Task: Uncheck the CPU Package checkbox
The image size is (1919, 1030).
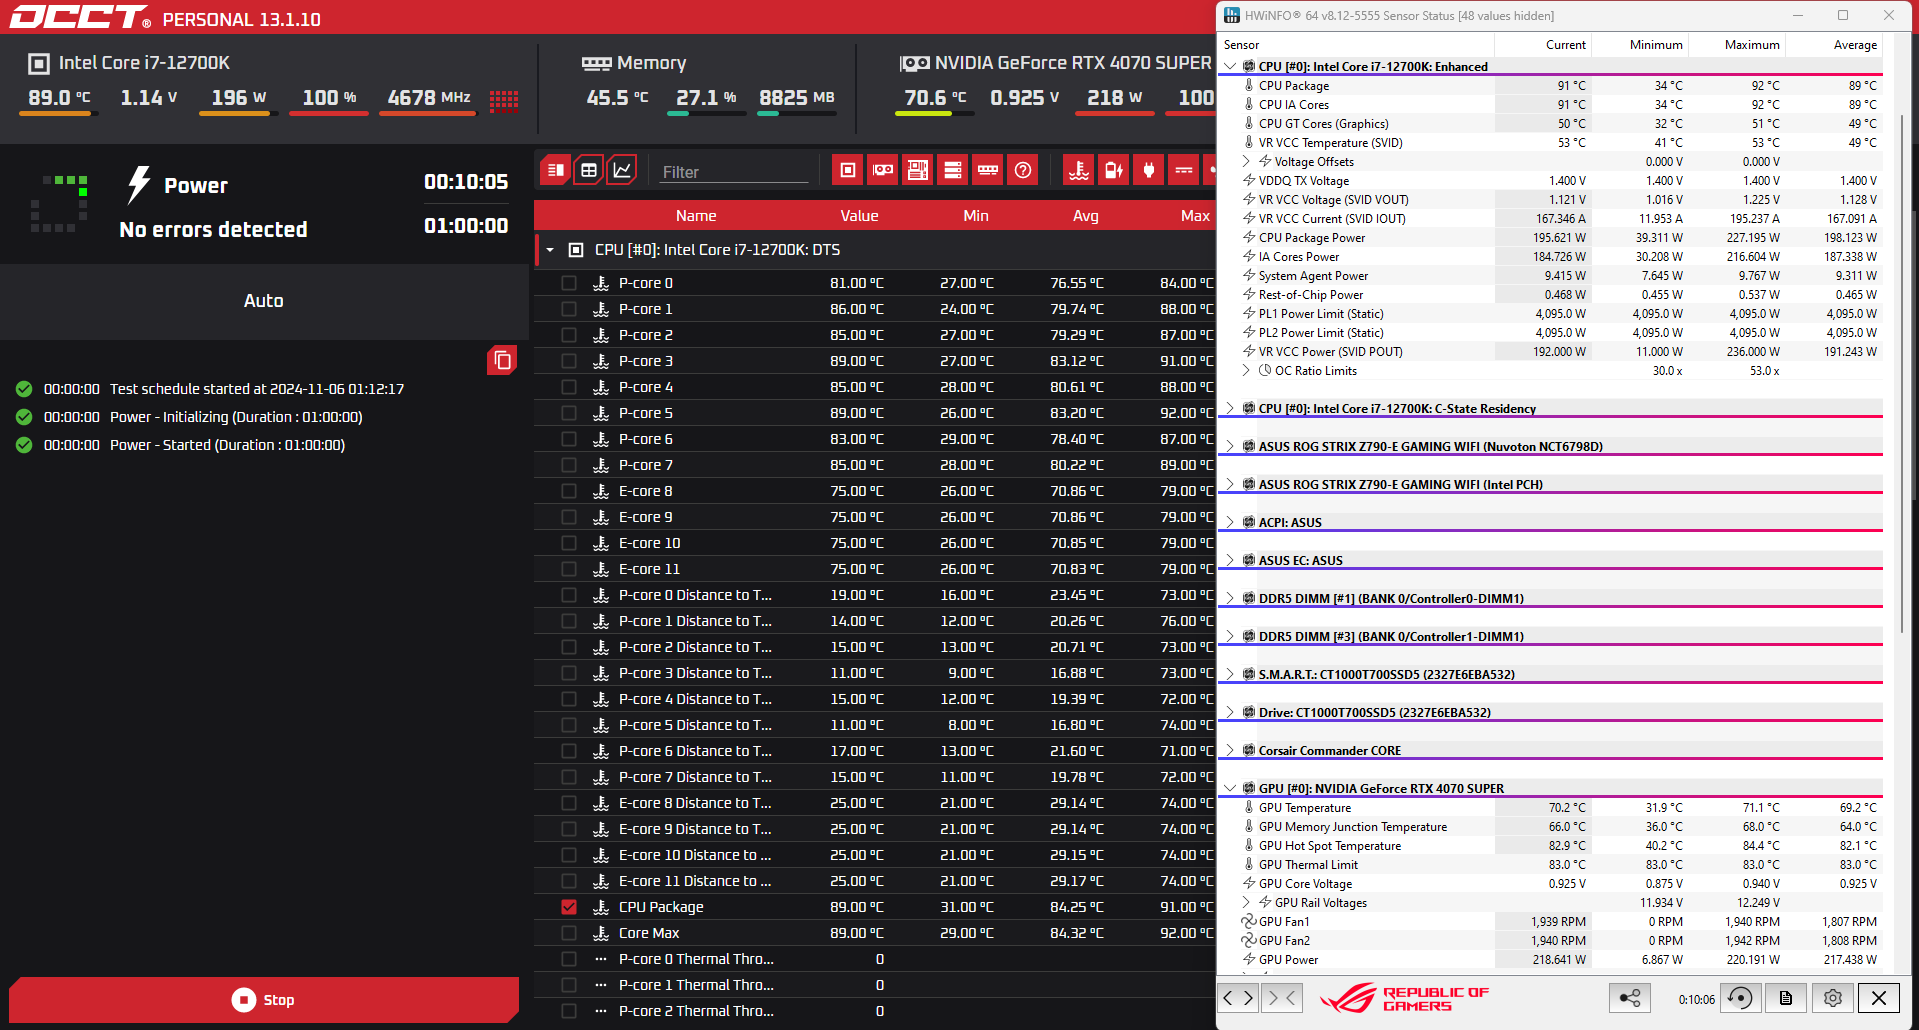Action: tap(569, 907)
